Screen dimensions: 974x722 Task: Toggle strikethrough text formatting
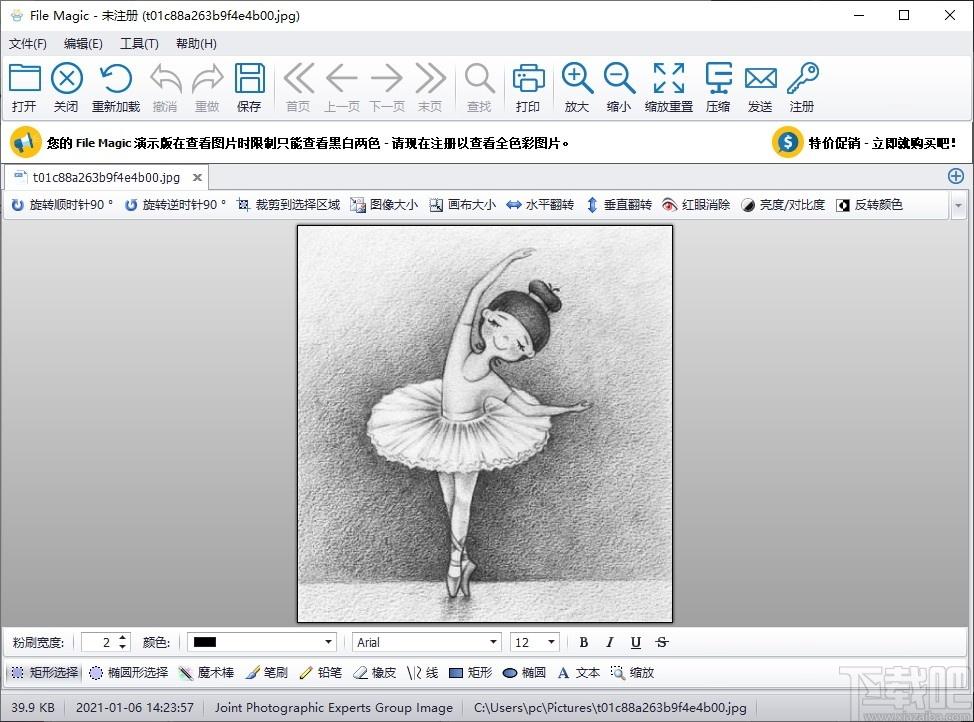[662, 642]
